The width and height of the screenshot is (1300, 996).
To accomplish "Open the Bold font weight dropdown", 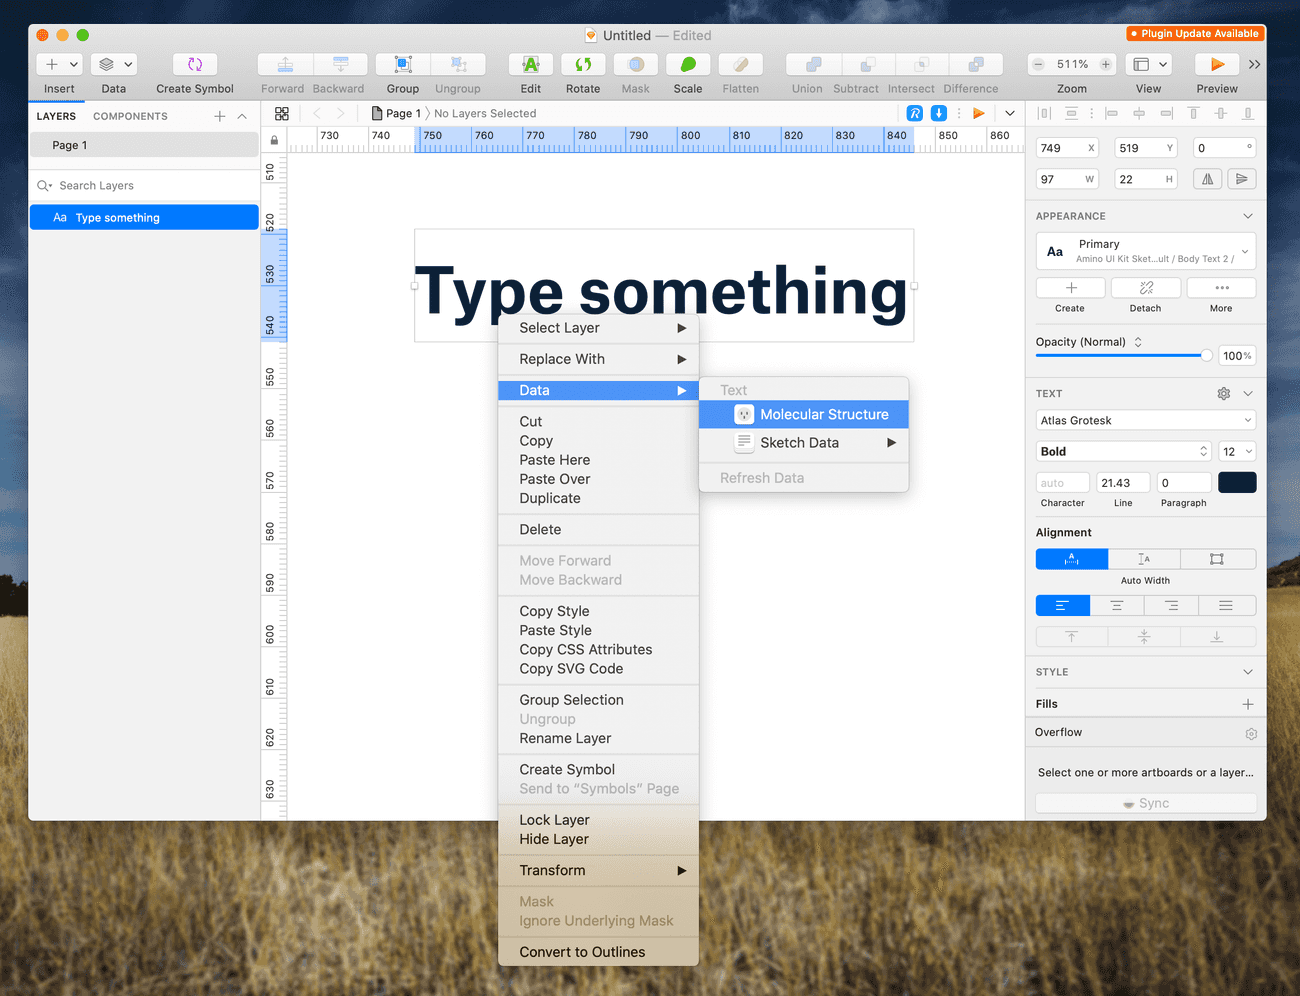I will point(1123,452).
